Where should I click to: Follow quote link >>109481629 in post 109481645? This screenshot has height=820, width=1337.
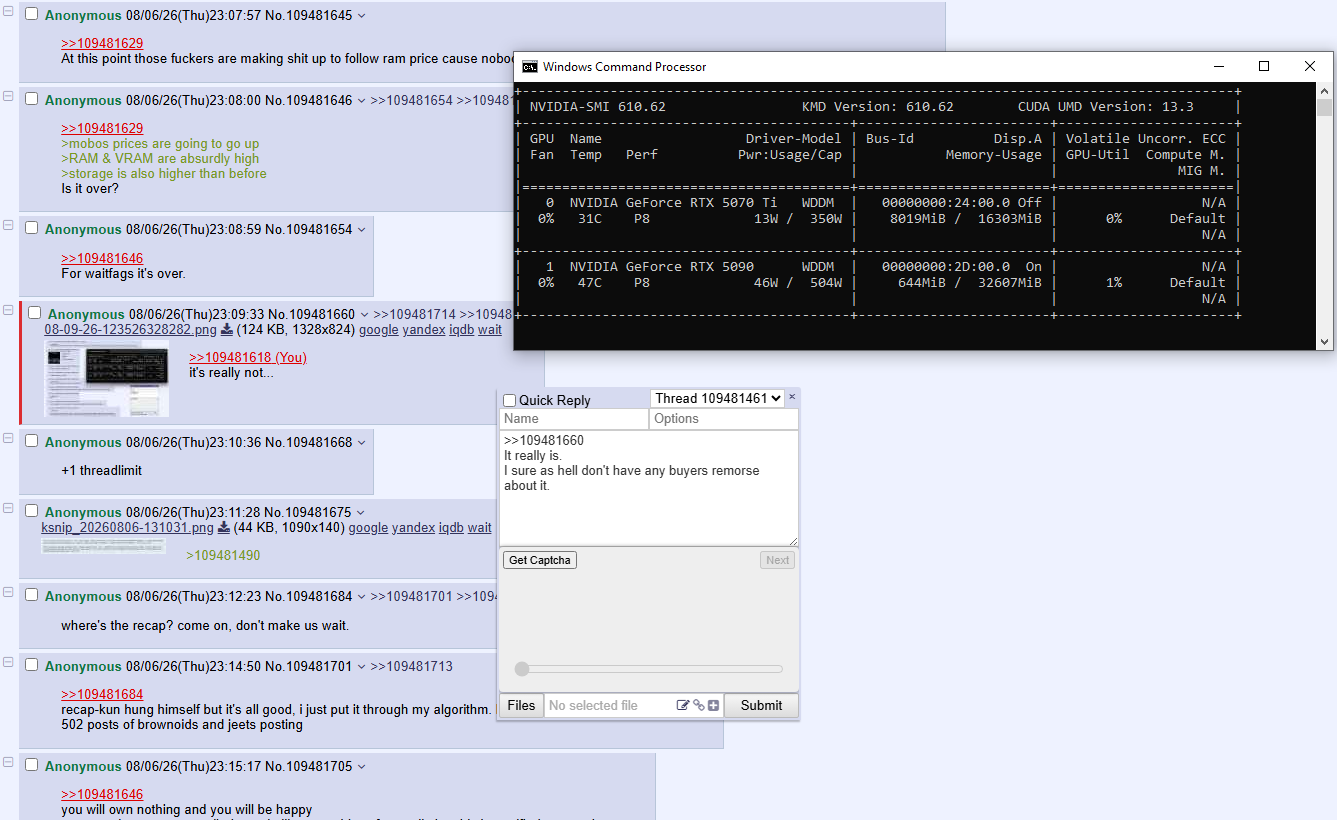102,43
